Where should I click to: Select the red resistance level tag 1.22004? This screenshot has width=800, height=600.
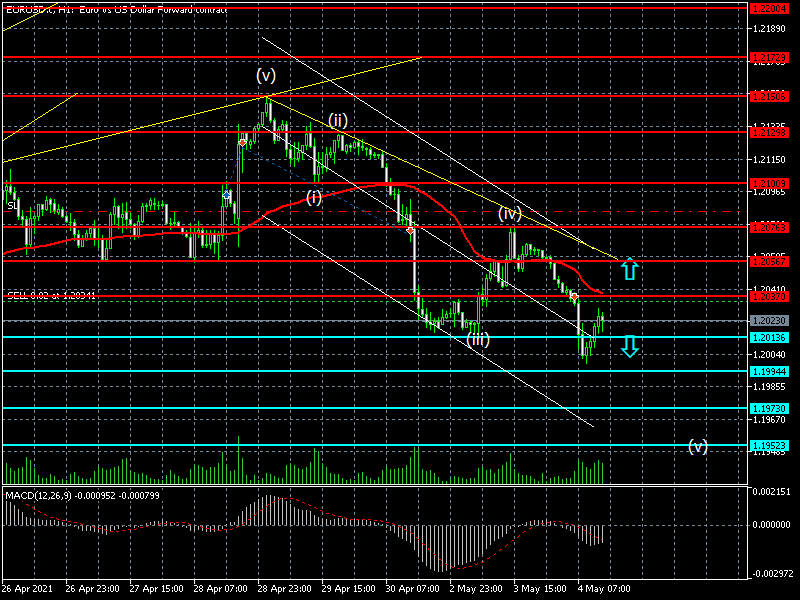769,8
